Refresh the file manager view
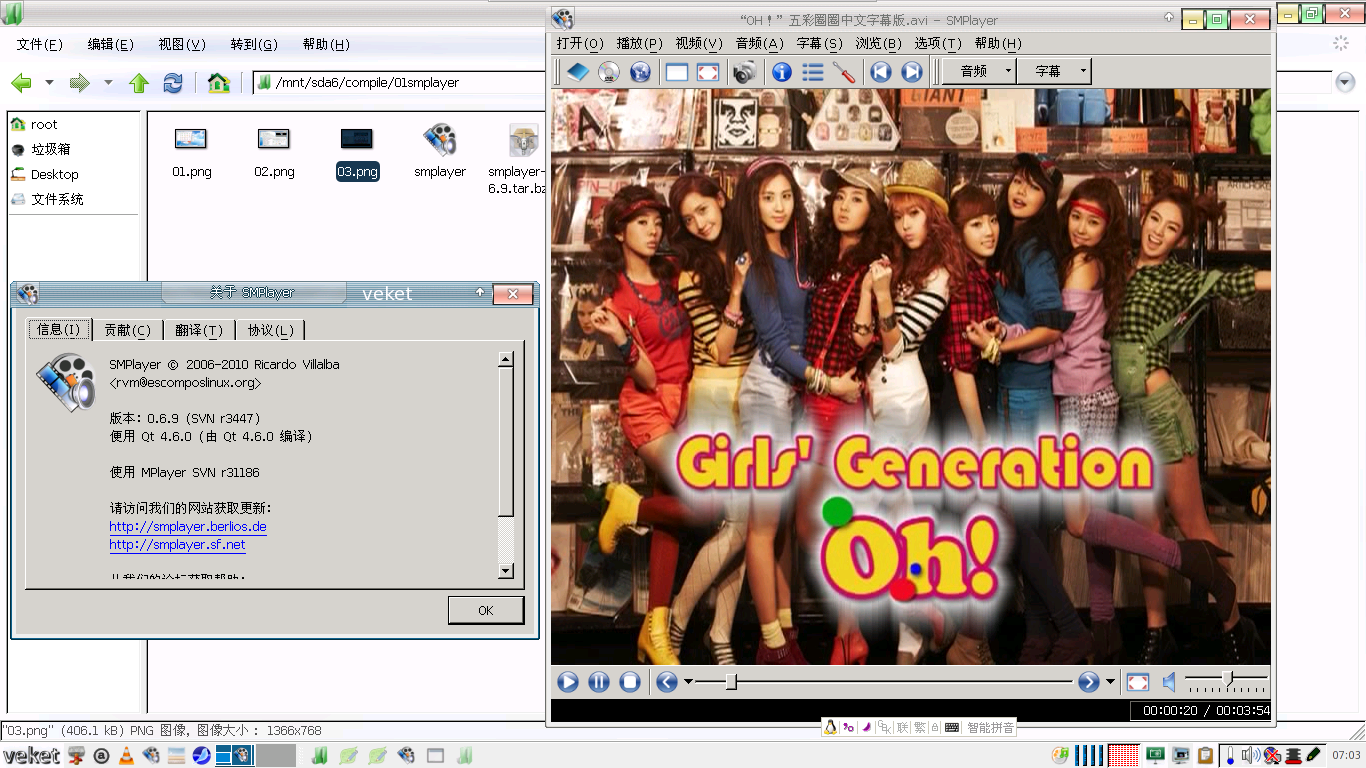This screenshot has height=768, width=1366. [173, 83]
